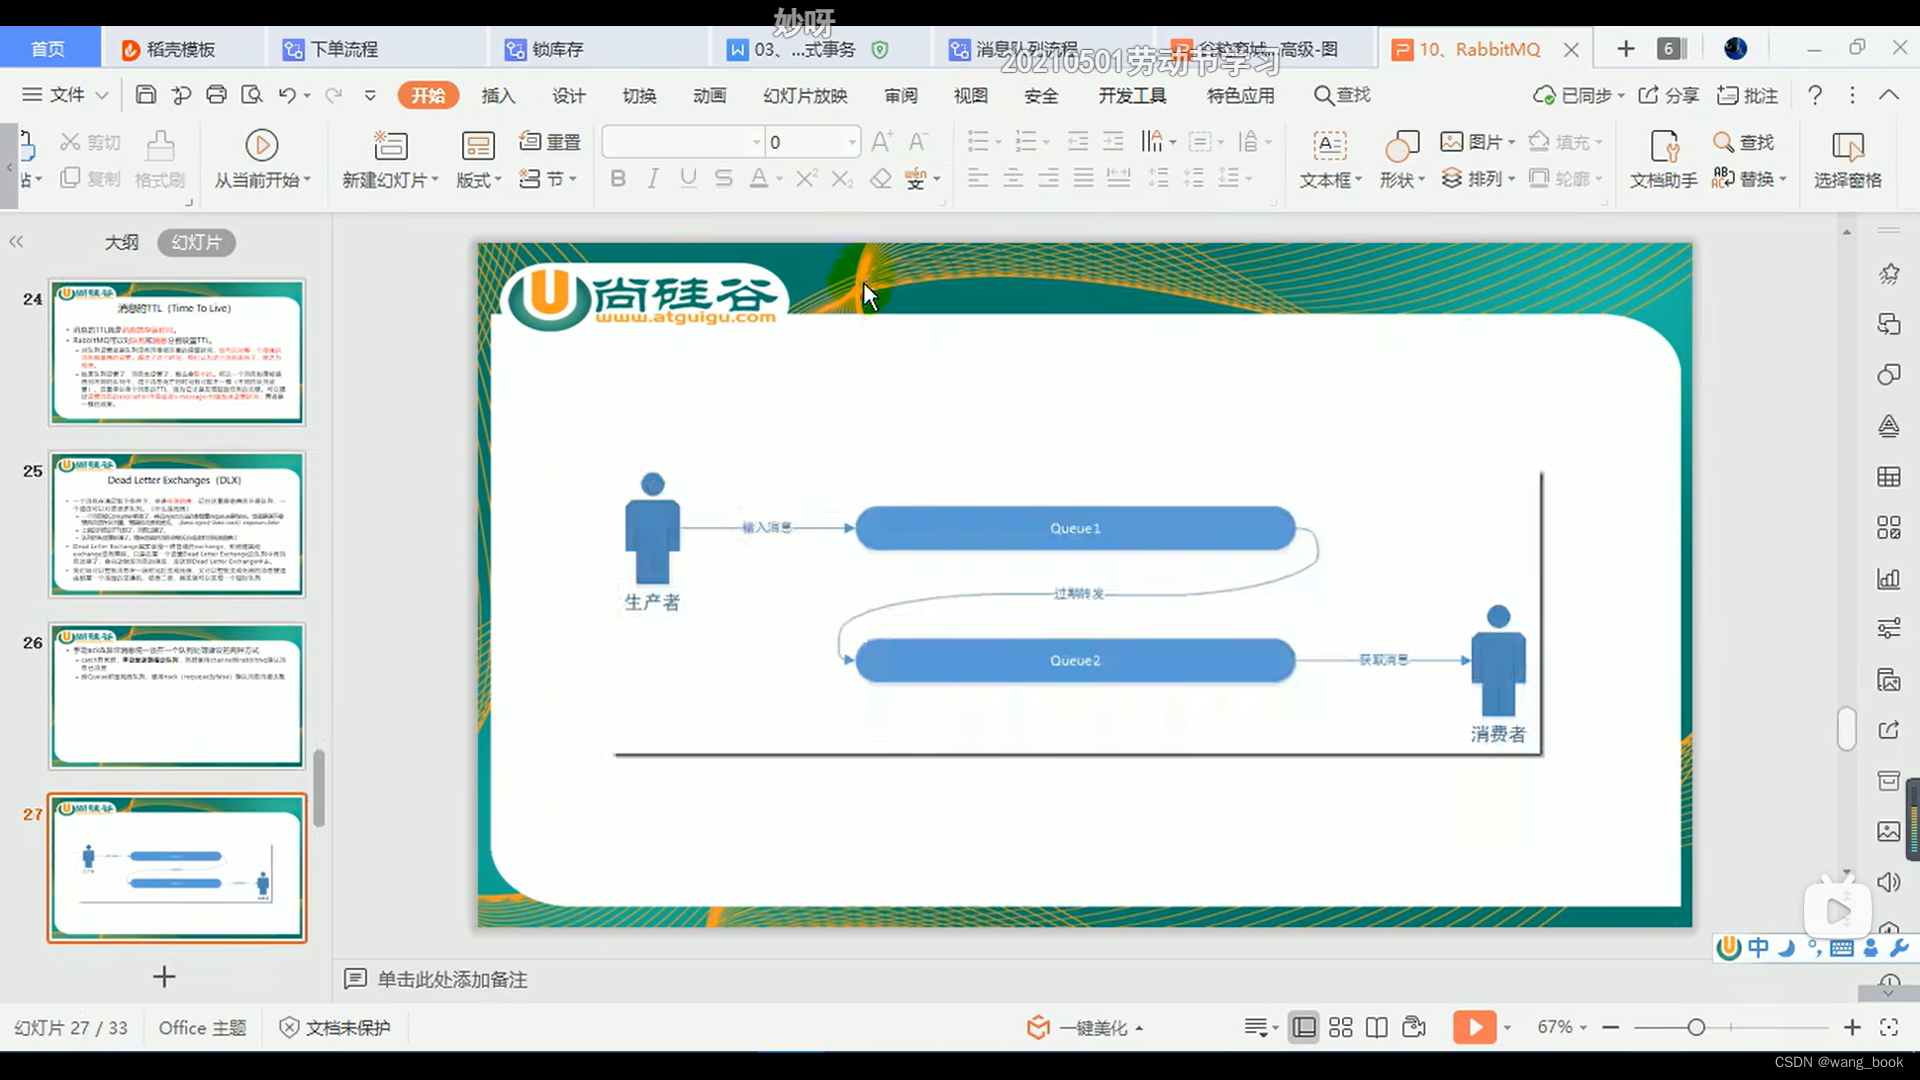The height and width of the screenshot is (1080, 1920).
Task: Click the zoom out minus button
Action: (x=1610, y=1027)
